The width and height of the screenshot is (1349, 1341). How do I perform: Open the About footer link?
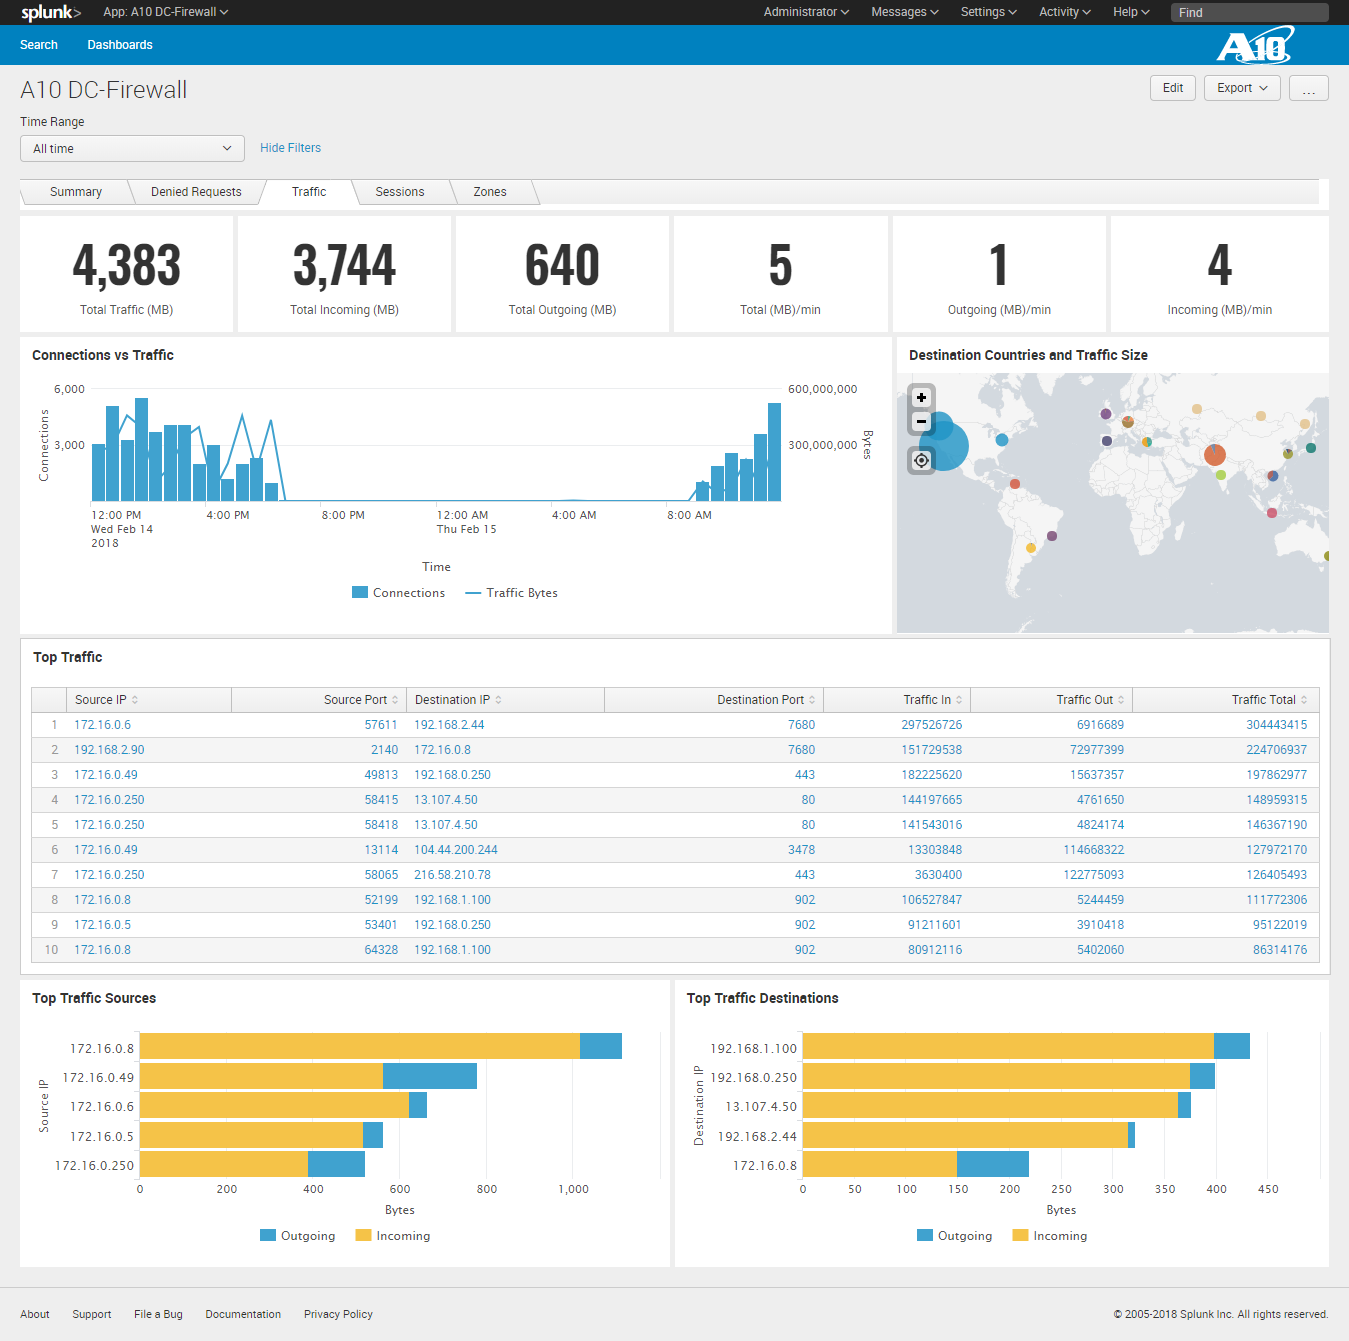[x=35, y=1314]
